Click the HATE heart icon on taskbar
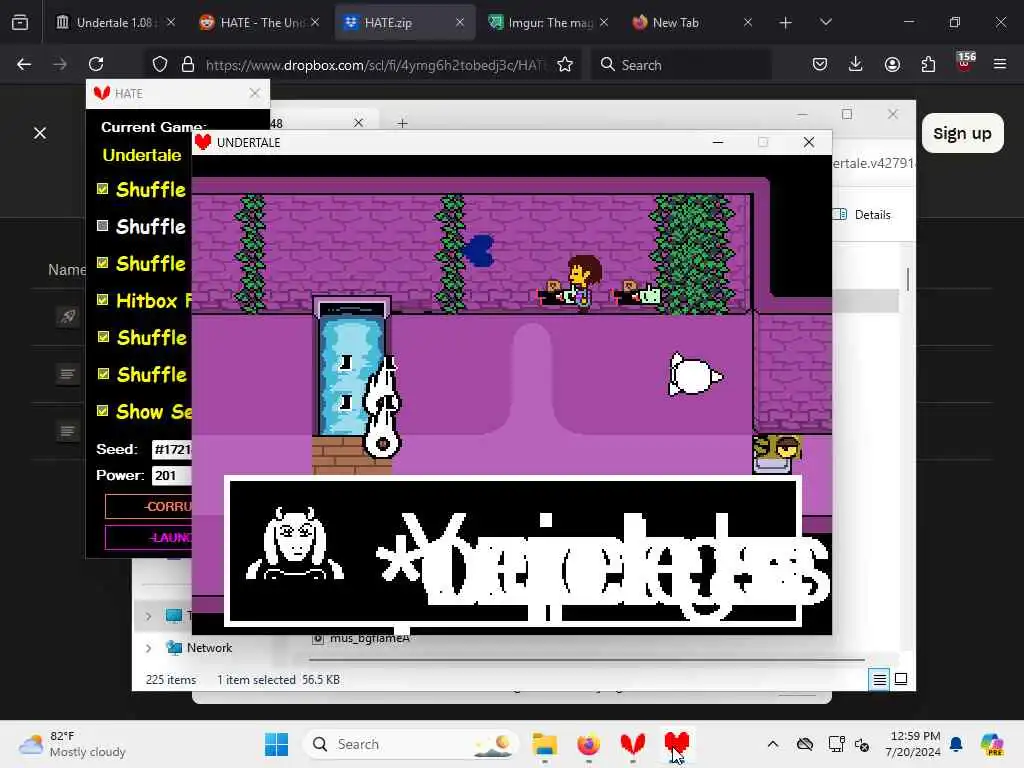The width and height of the screenshot is (1024, 768). (632, 744)
